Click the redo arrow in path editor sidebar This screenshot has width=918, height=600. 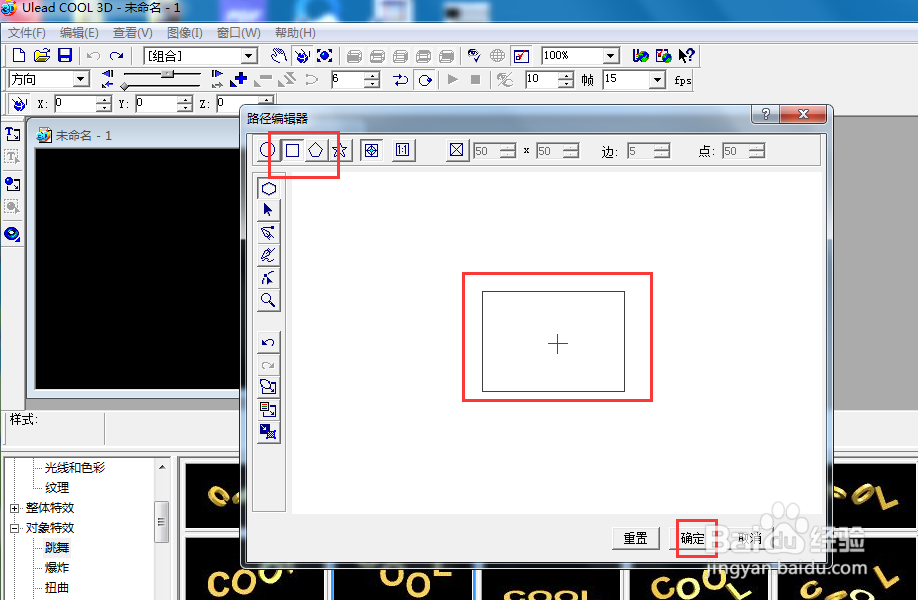(x=268, y=365)
